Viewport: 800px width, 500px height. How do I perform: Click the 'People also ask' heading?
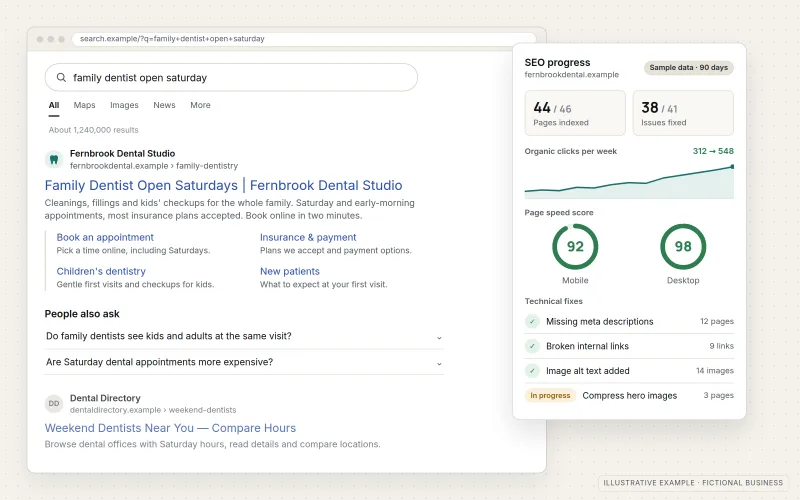pos(82,314)
